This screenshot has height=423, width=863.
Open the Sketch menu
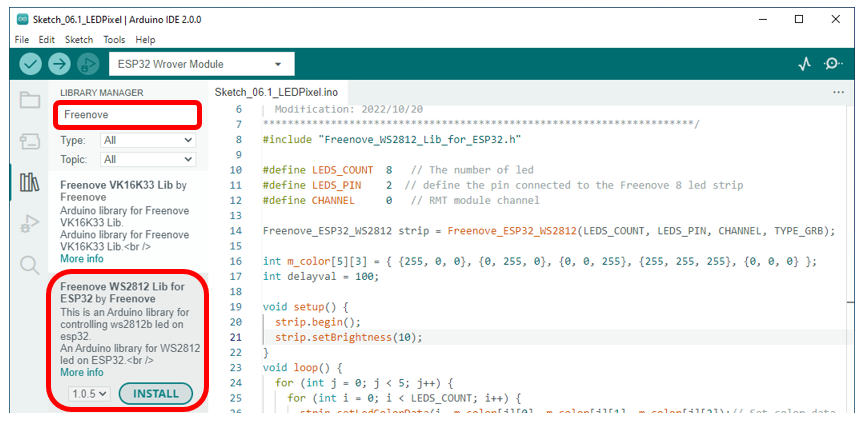(x=79, y=40)
